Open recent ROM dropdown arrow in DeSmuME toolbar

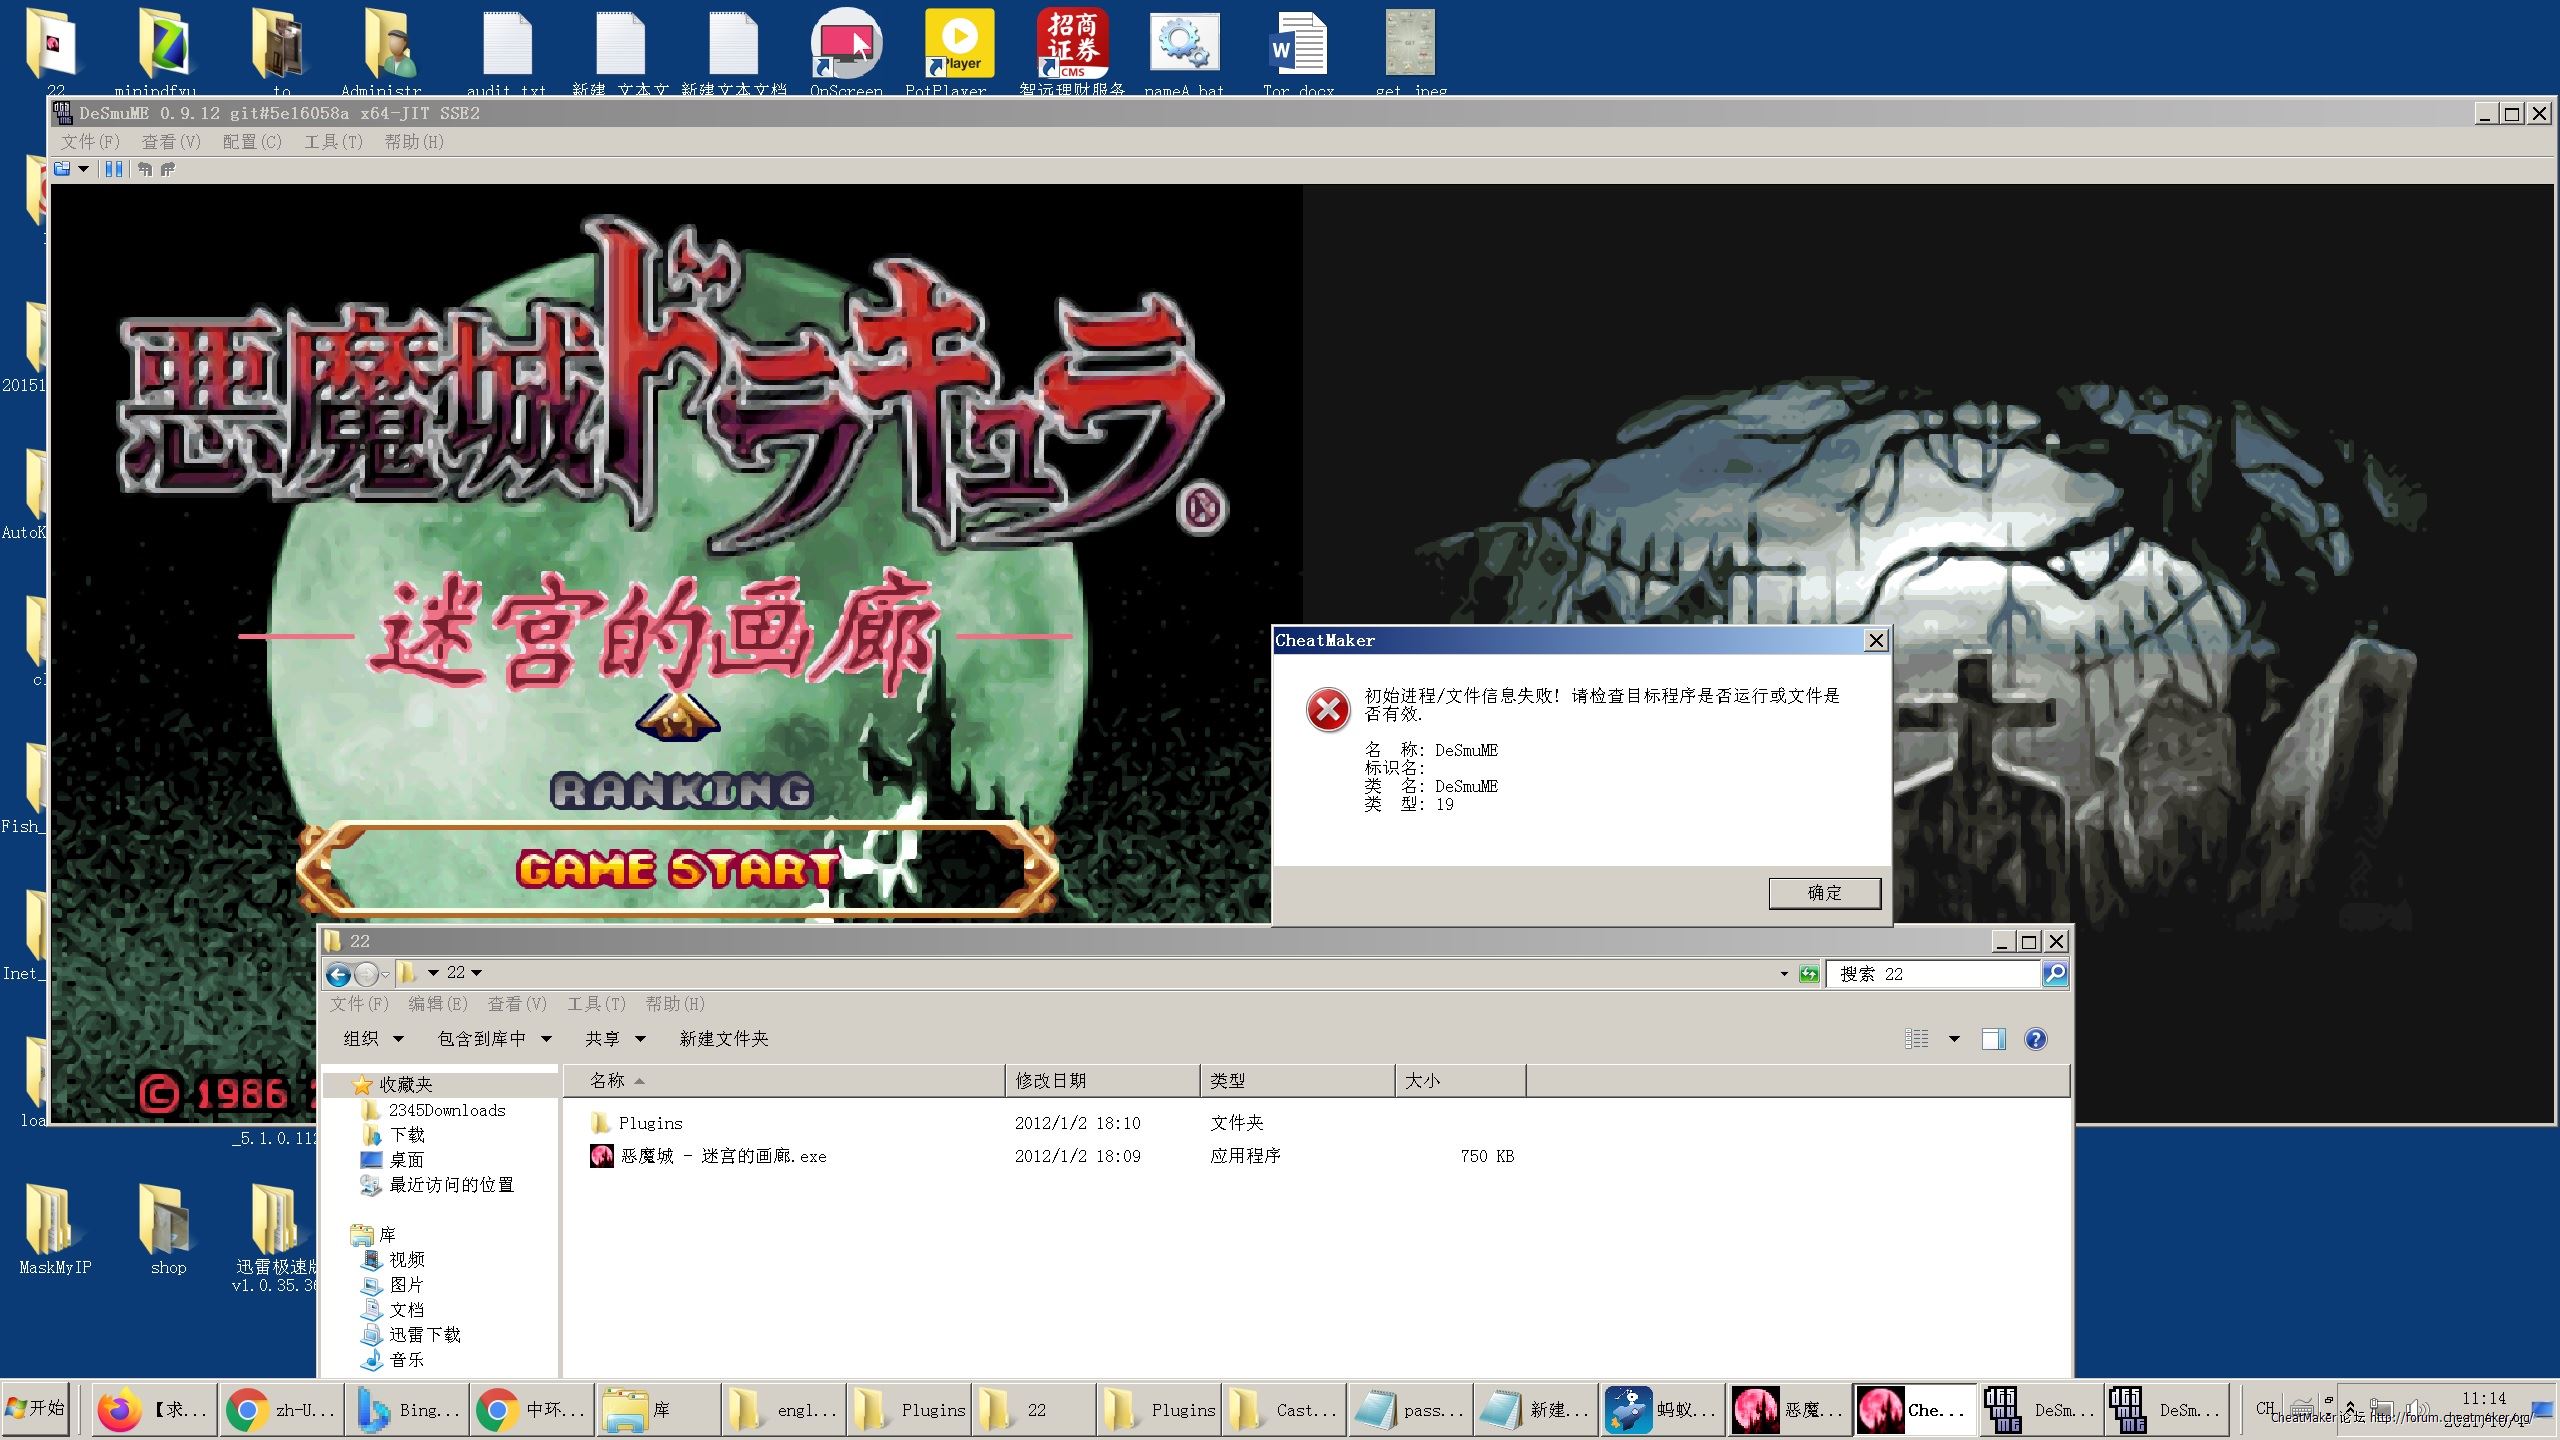pyautogui.click(x=84, y=169)
